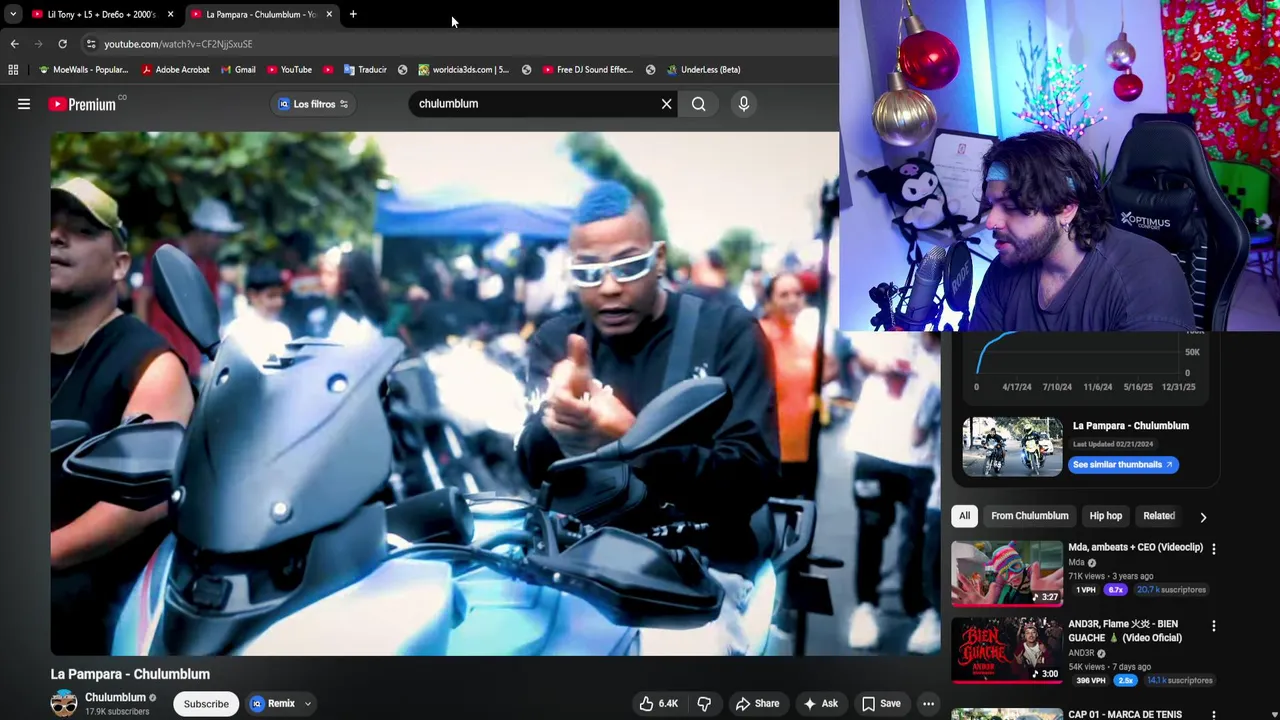Viewport: 1280px width, 720px height.
Task: Open the UnderLess (Beta) bookmark
Action: 703,70
